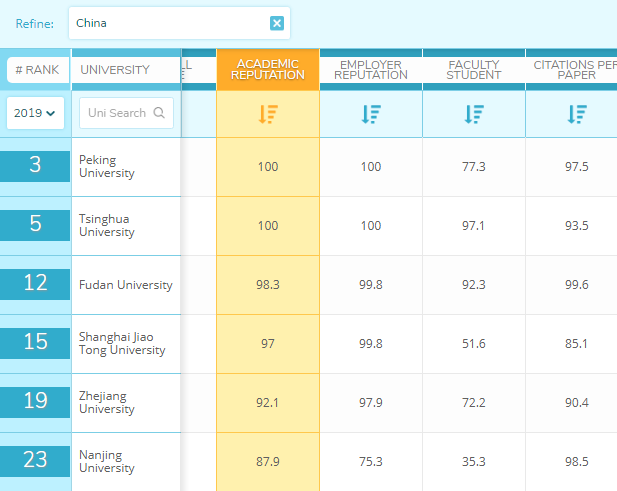617x491 pixels.
Task: Select Zhejiang employer reputation 97.9
Action: tap(371, 402)
